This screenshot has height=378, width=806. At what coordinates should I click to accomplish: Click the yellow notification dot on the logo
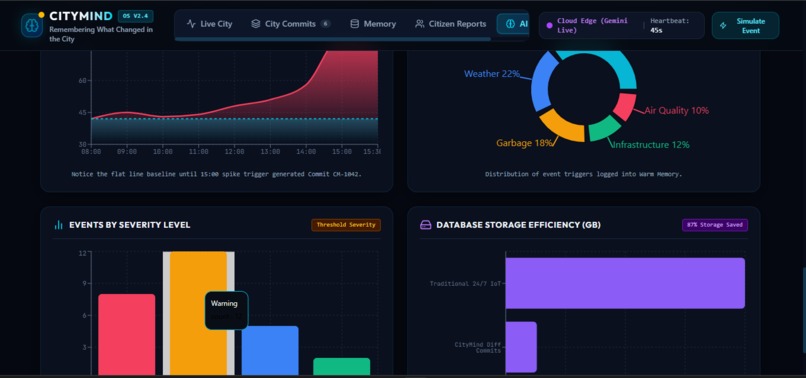tap(41, 15)
